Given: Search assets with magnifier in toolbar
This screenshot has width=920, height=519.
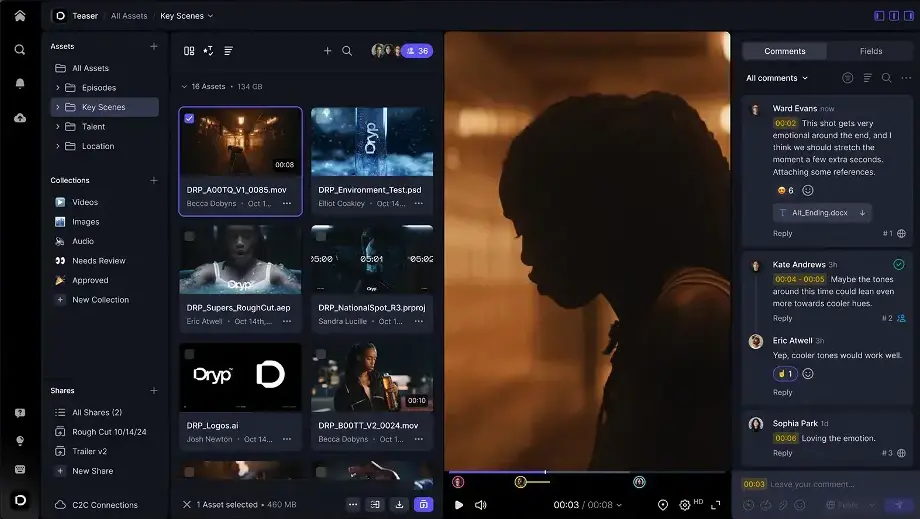Looking at the screenshot, I should click(347, 51).
